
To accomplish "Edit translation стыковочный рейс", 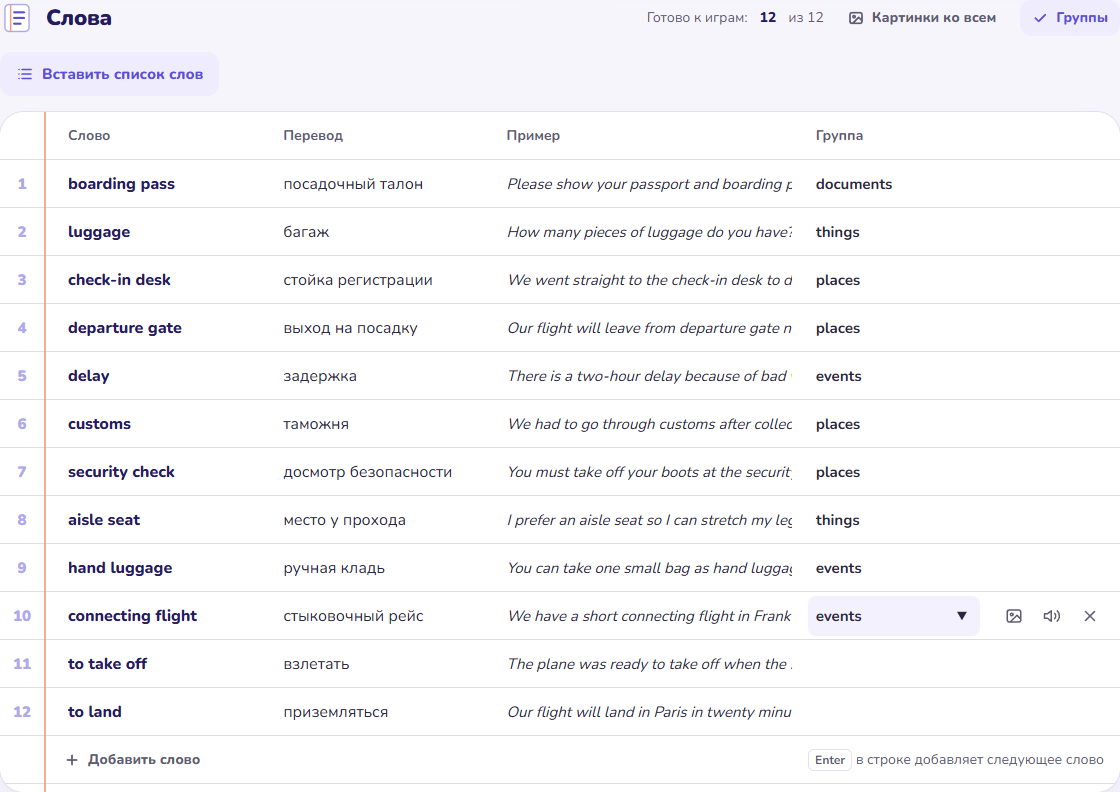I will click(354, 616).
